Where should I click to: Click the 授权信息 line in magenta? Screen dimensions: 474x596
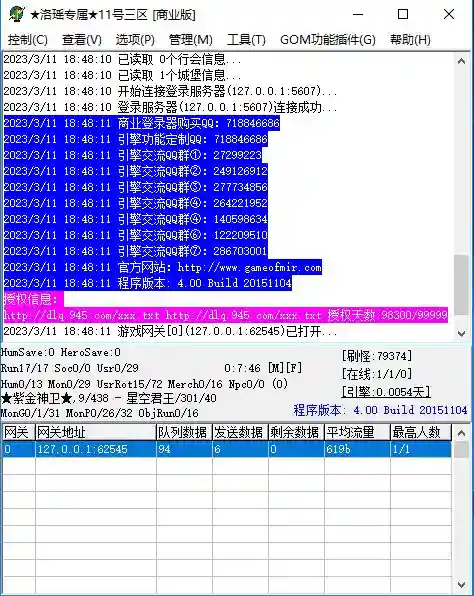[x=33, y=299]
